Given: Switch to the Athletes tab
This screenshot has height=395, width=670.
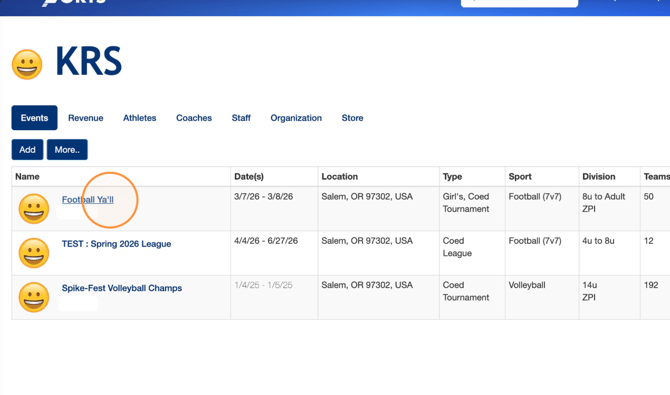Looking at the screenshot, I should click(140, 118).
